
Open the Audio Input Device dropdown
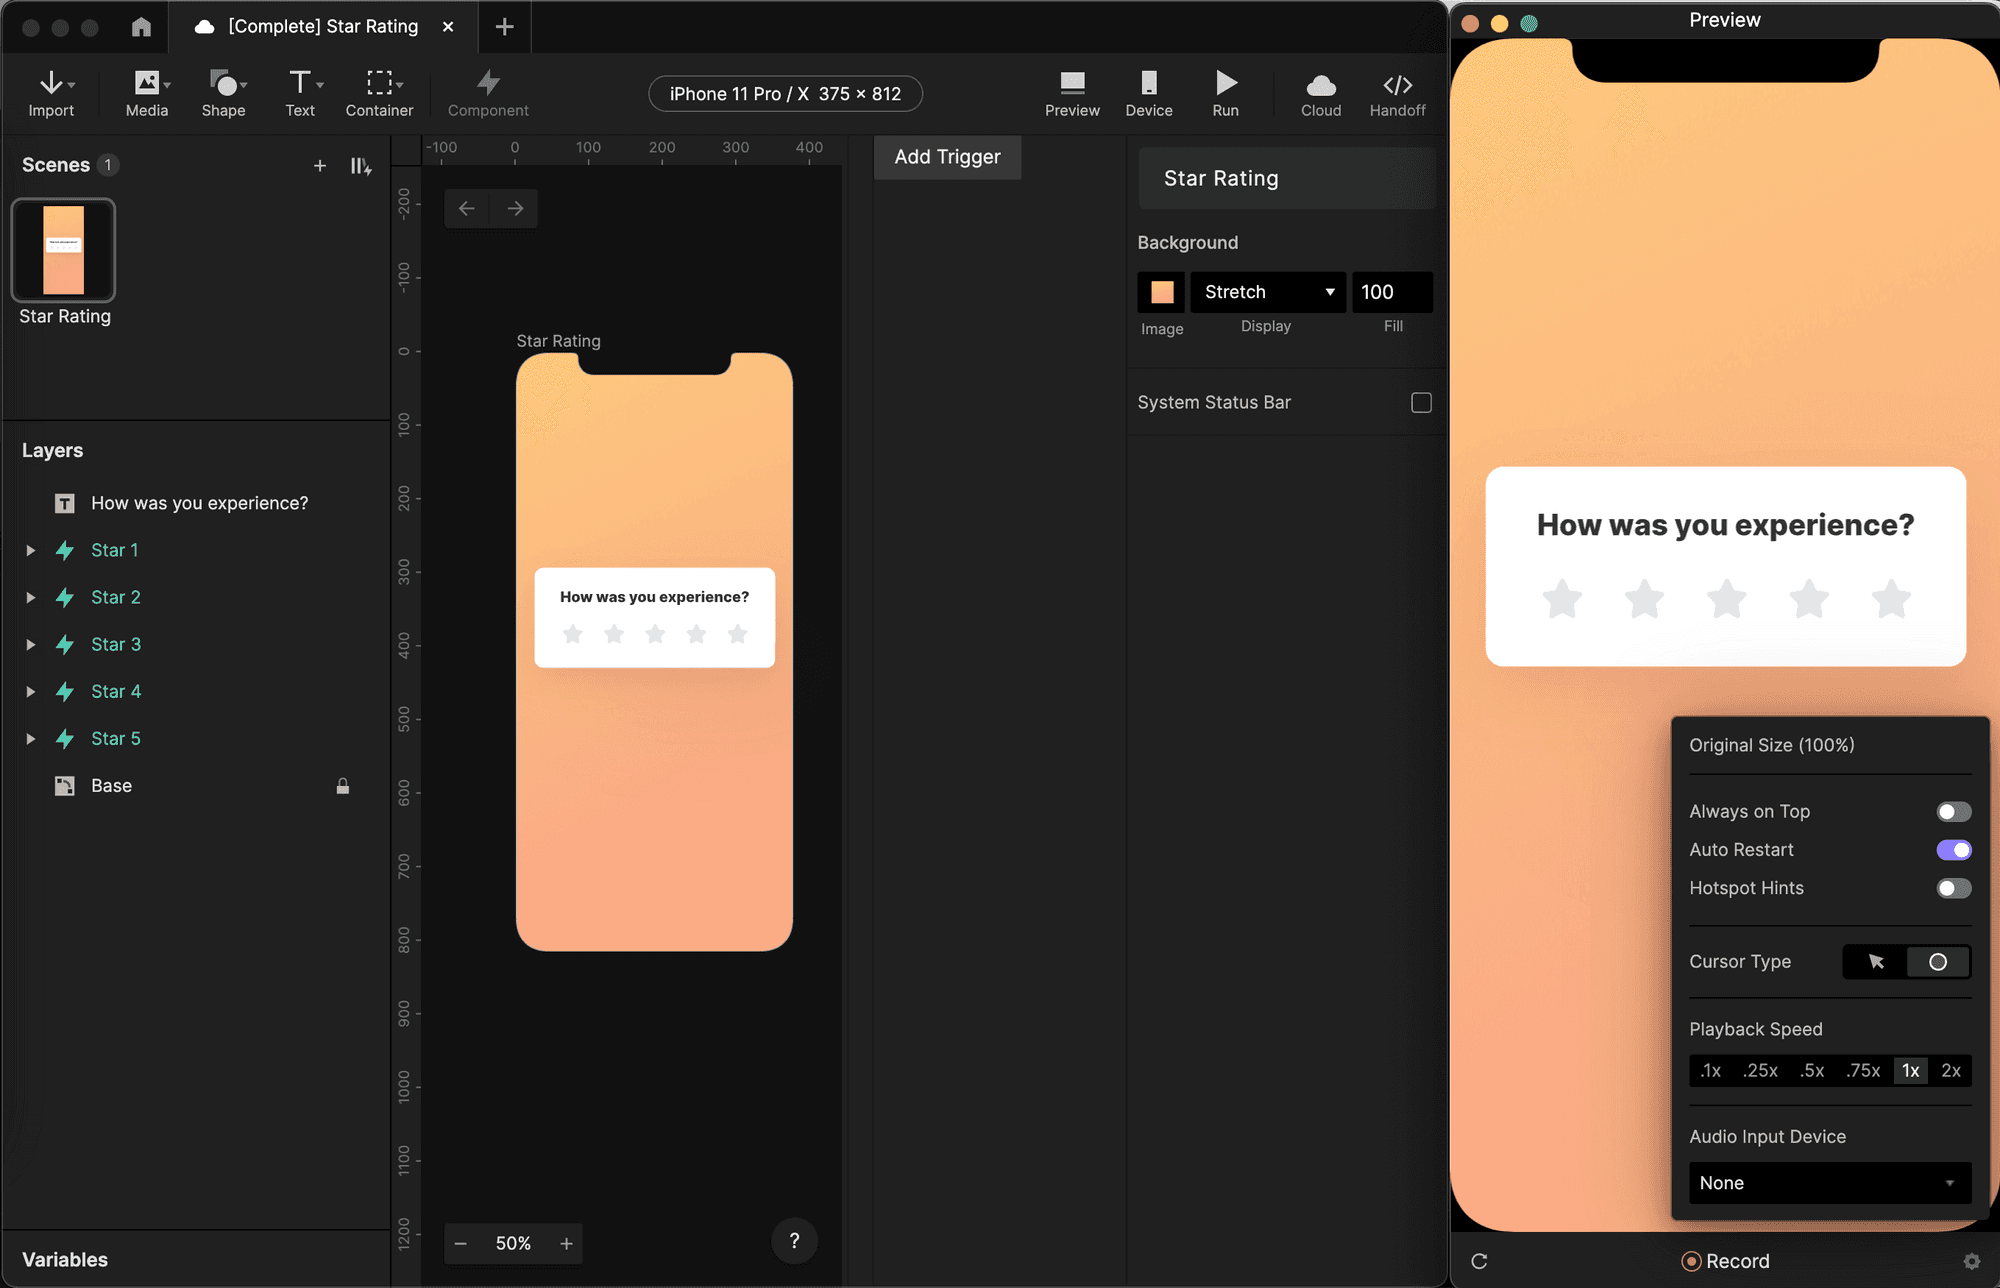pyautogui.click(x=1829, y=1183)
